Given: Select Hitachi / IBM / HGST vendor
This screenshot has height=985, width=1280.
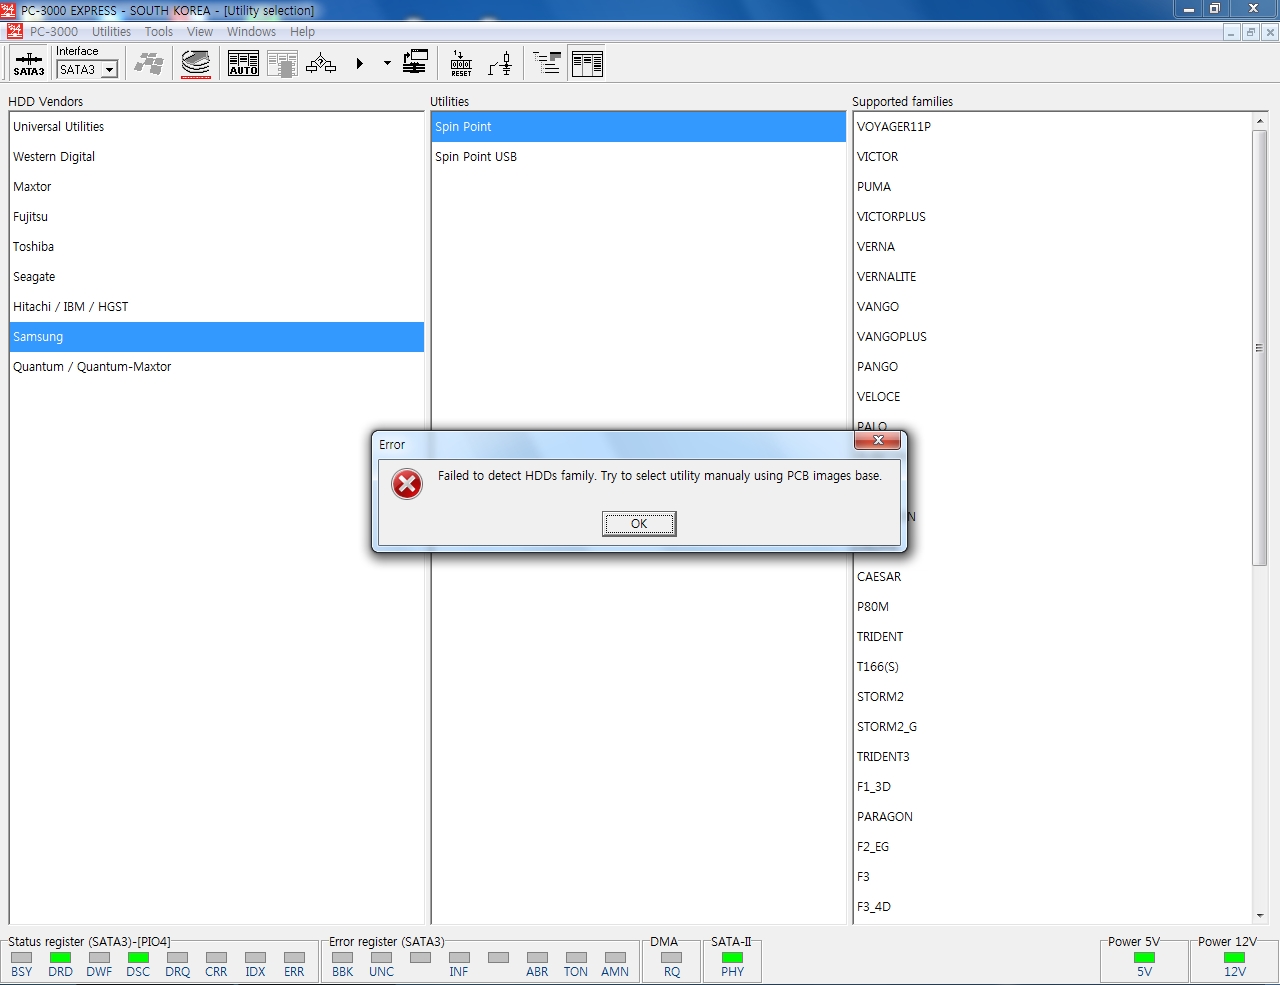Looking at the screenshot, I should [217, 307].
